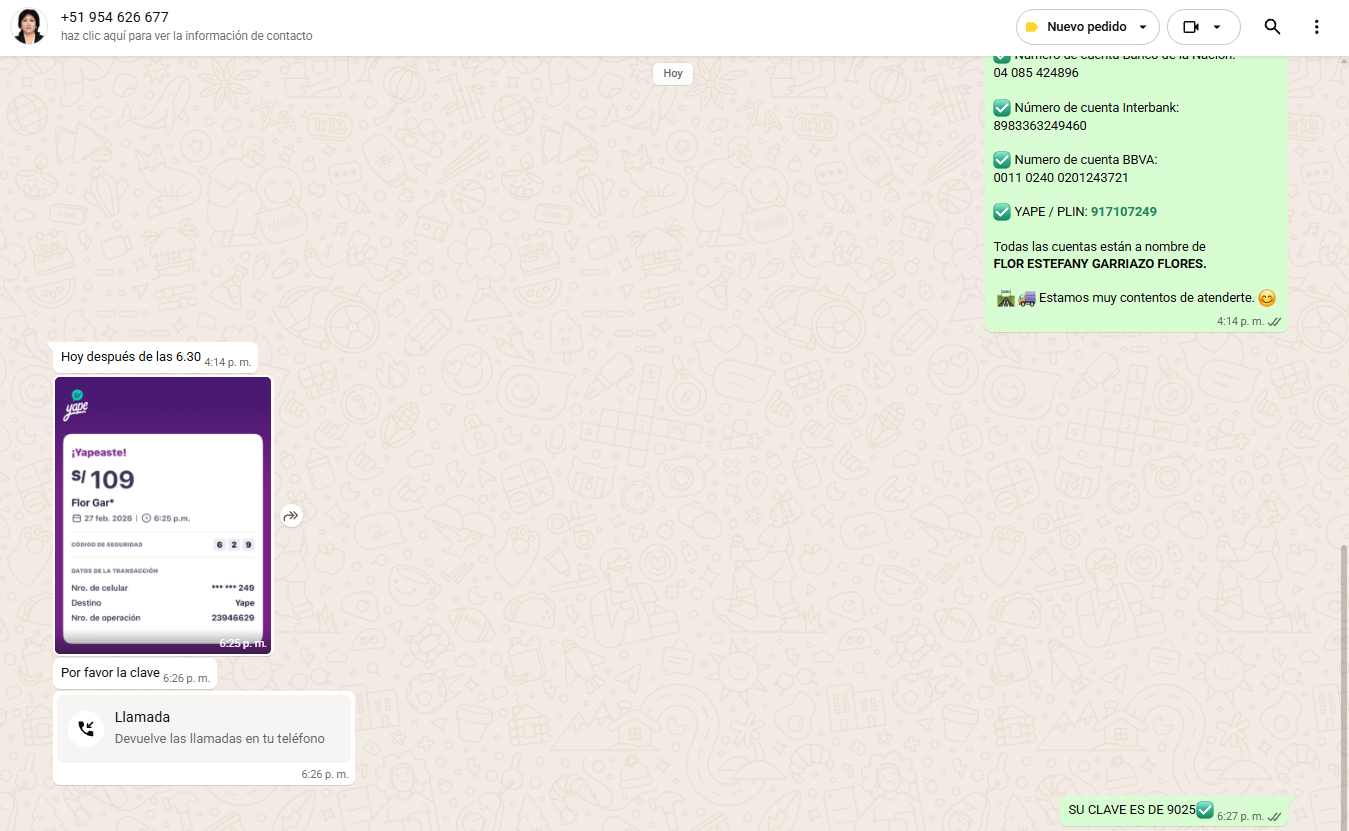1349x831 pixels.
Task: Click the chat's vertical scrollbar
Action: tap(1344, 680)
